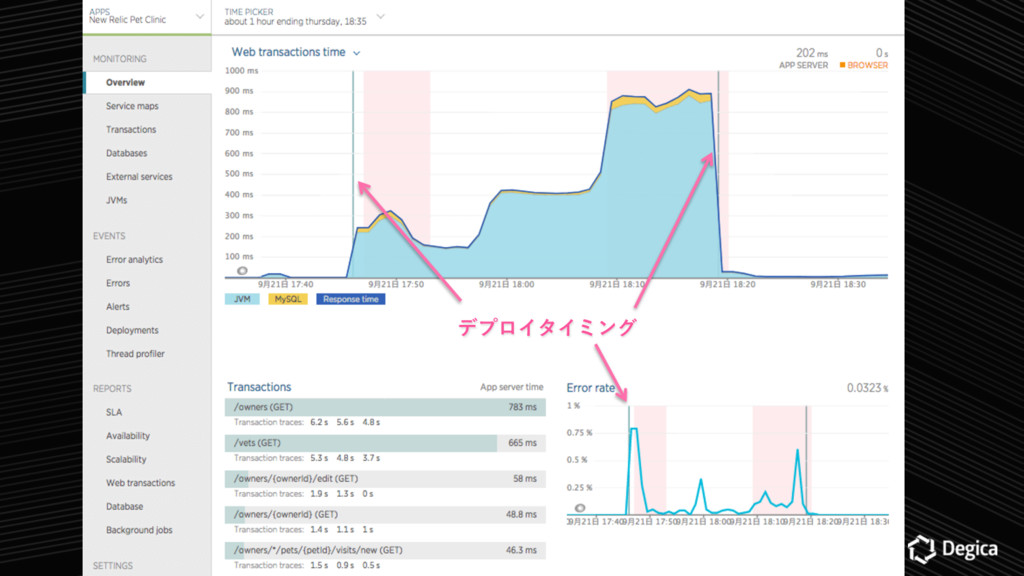Click the Transactions section heading
1024x576 pixels.
(x=259, y=387)
